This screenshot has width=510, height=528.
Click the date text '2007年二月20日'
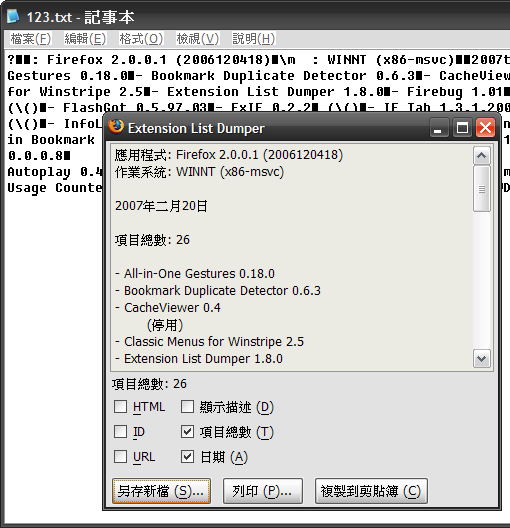[x=161, y=206]
